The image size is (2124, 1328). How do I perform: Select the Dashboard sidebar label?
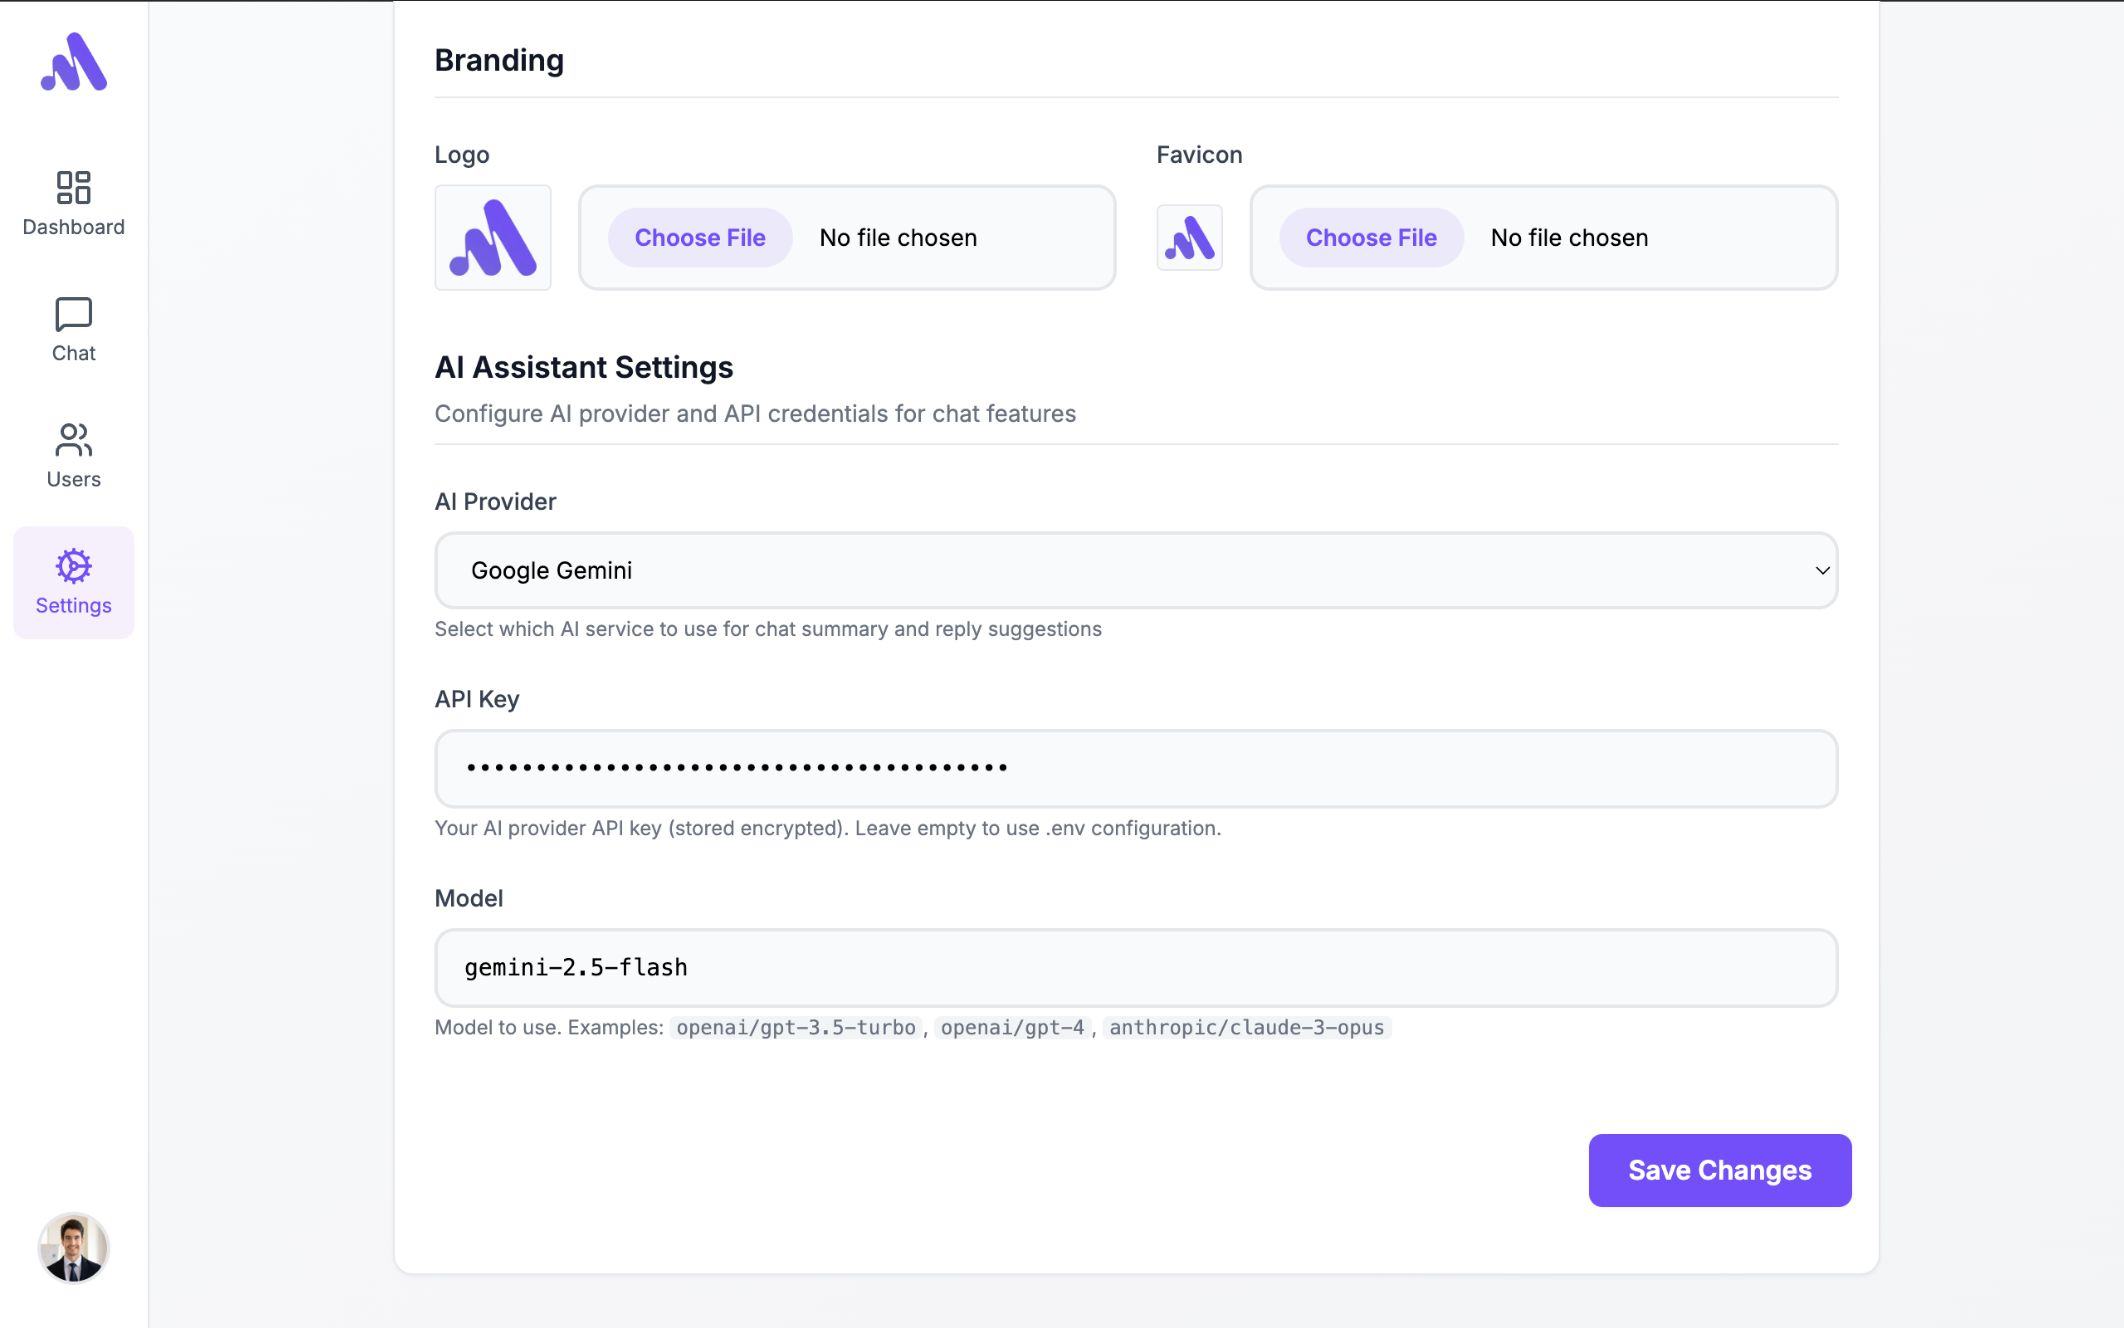pos(73,227)
